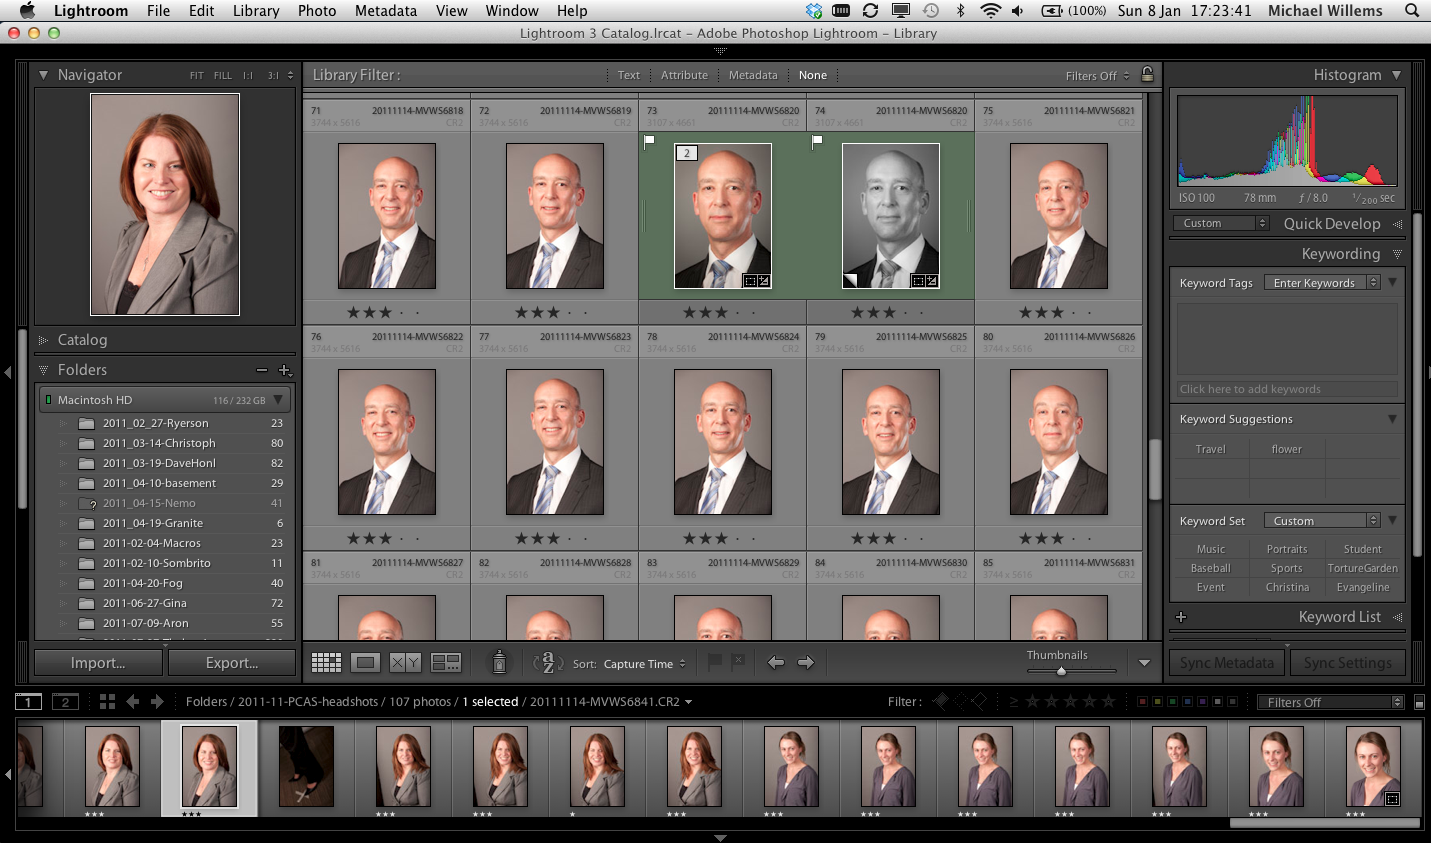The height and width of the screenshot is (843, 1431).
Task: Adjust the Thumbnails size slider
Action: click(1061, 671)
